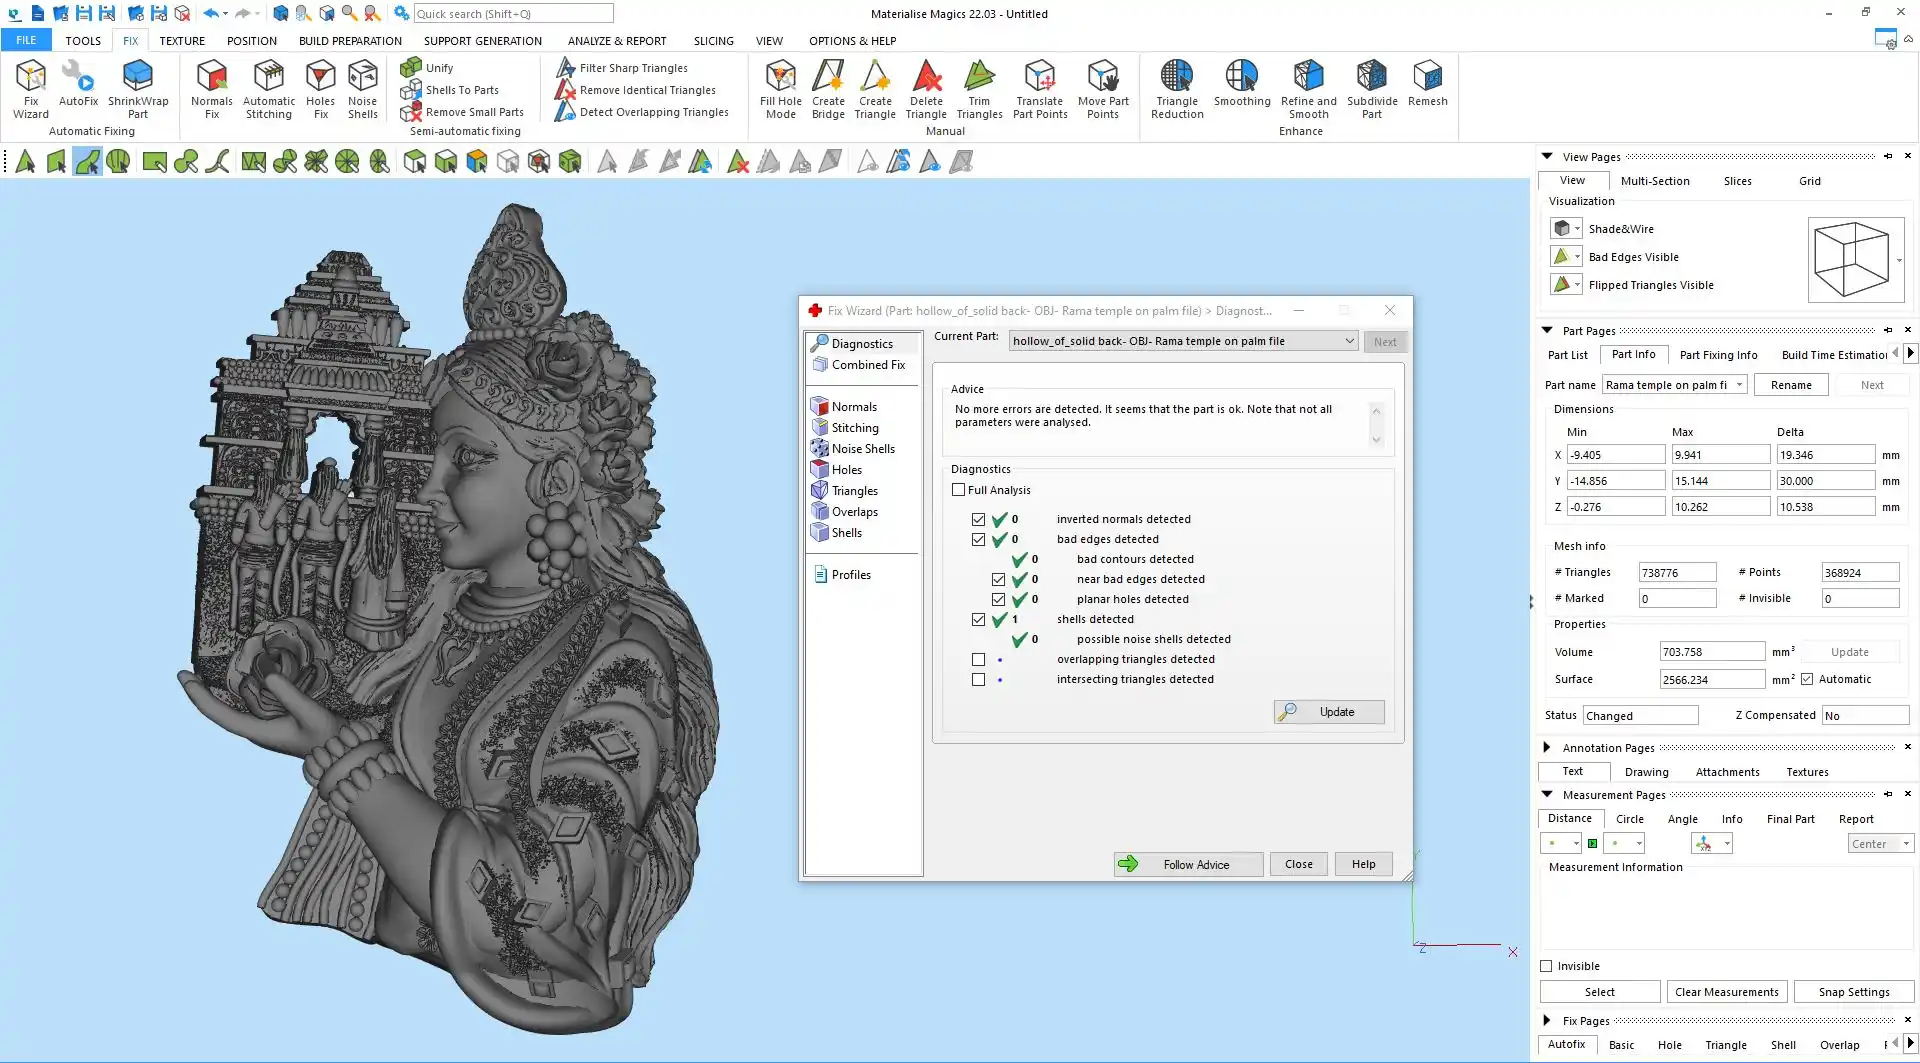Click the Quick search field

point(513,14)
